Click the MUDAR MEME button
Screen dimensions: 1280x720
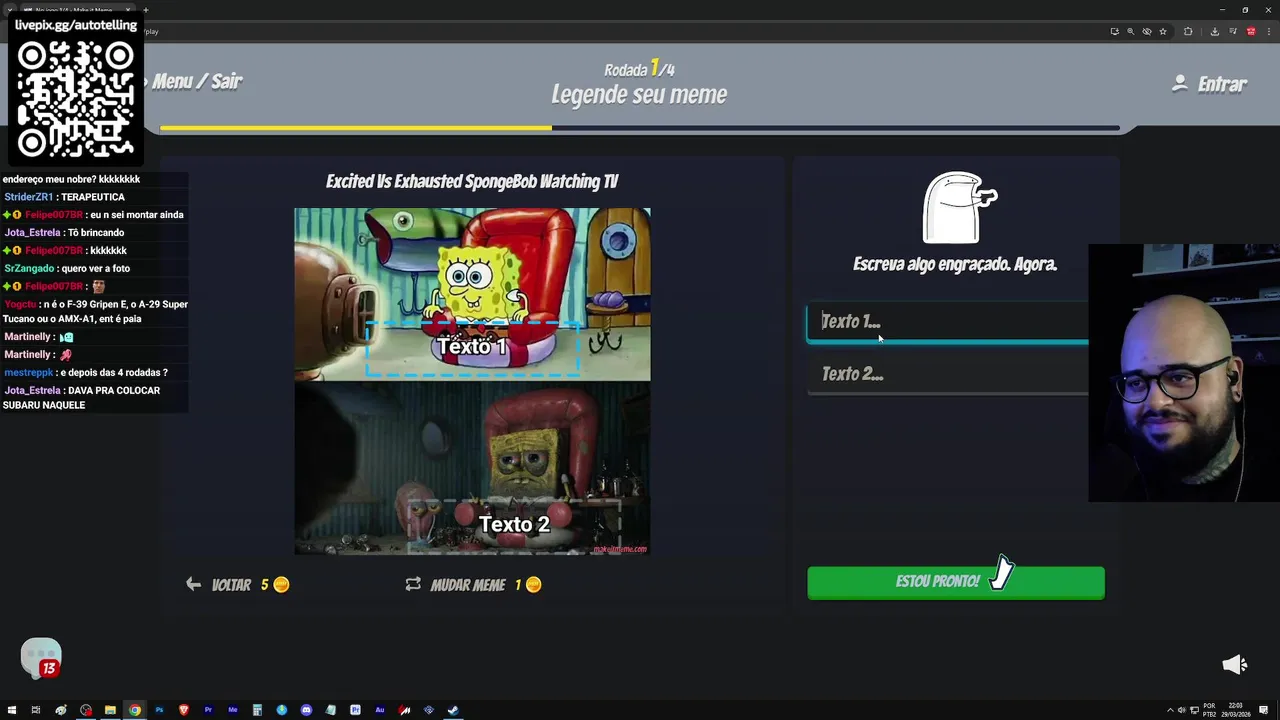coord(473,585)
